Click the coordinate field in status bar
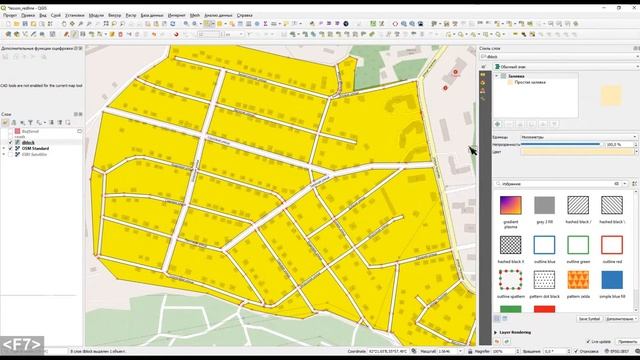Image resolution: width=640 pixels, height=360 pixels. click(x=388, y=351)
